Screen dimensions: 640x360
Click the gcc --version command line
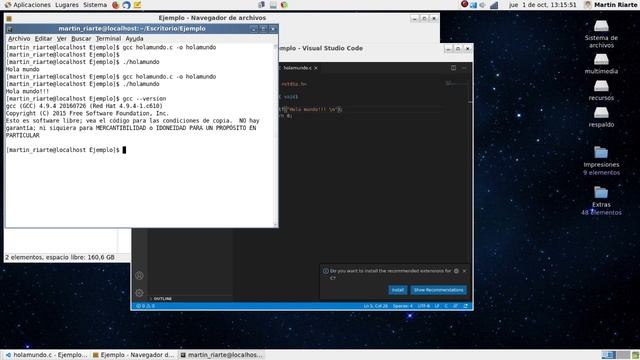pos(86,99)
